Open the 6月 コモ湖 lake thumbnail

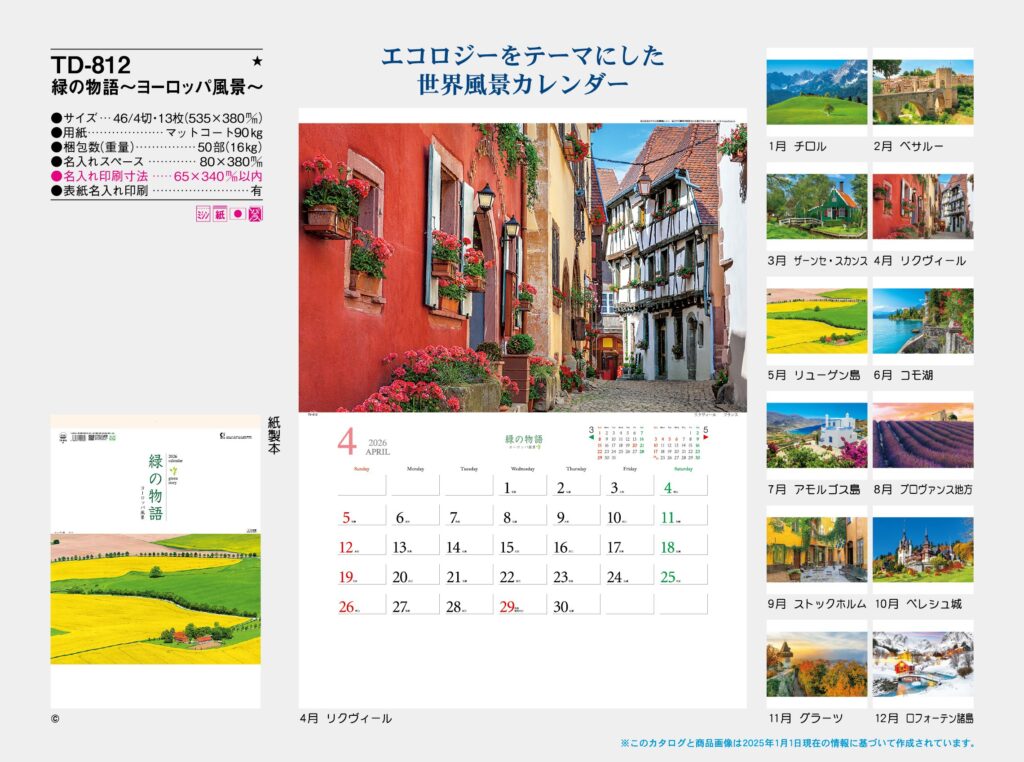click(922, 321)
